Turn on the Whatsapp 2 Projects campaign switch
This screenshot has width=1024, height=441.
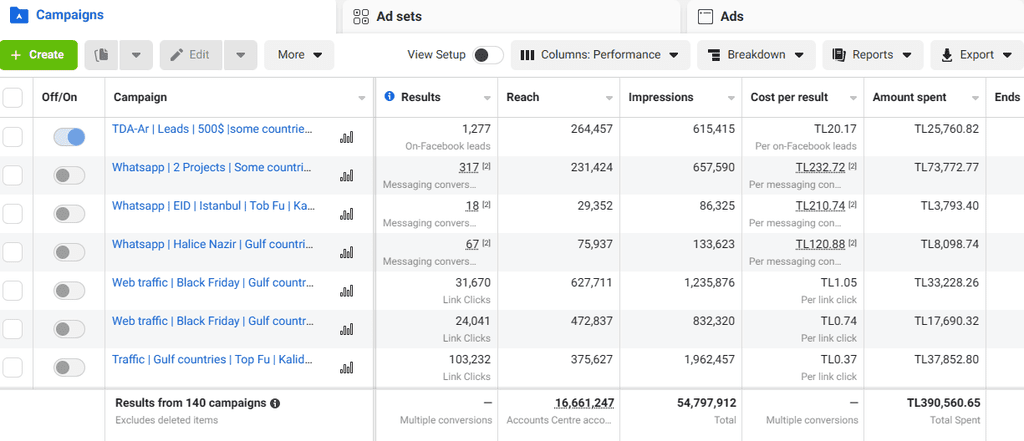click(69, 175)
